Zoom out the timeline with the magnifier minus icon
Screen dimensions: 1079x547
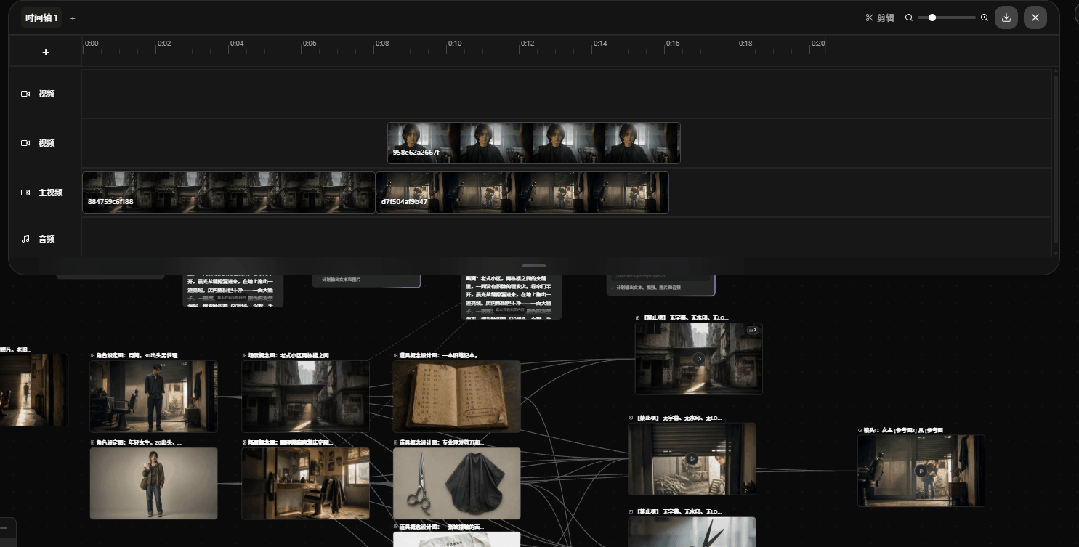909,18
